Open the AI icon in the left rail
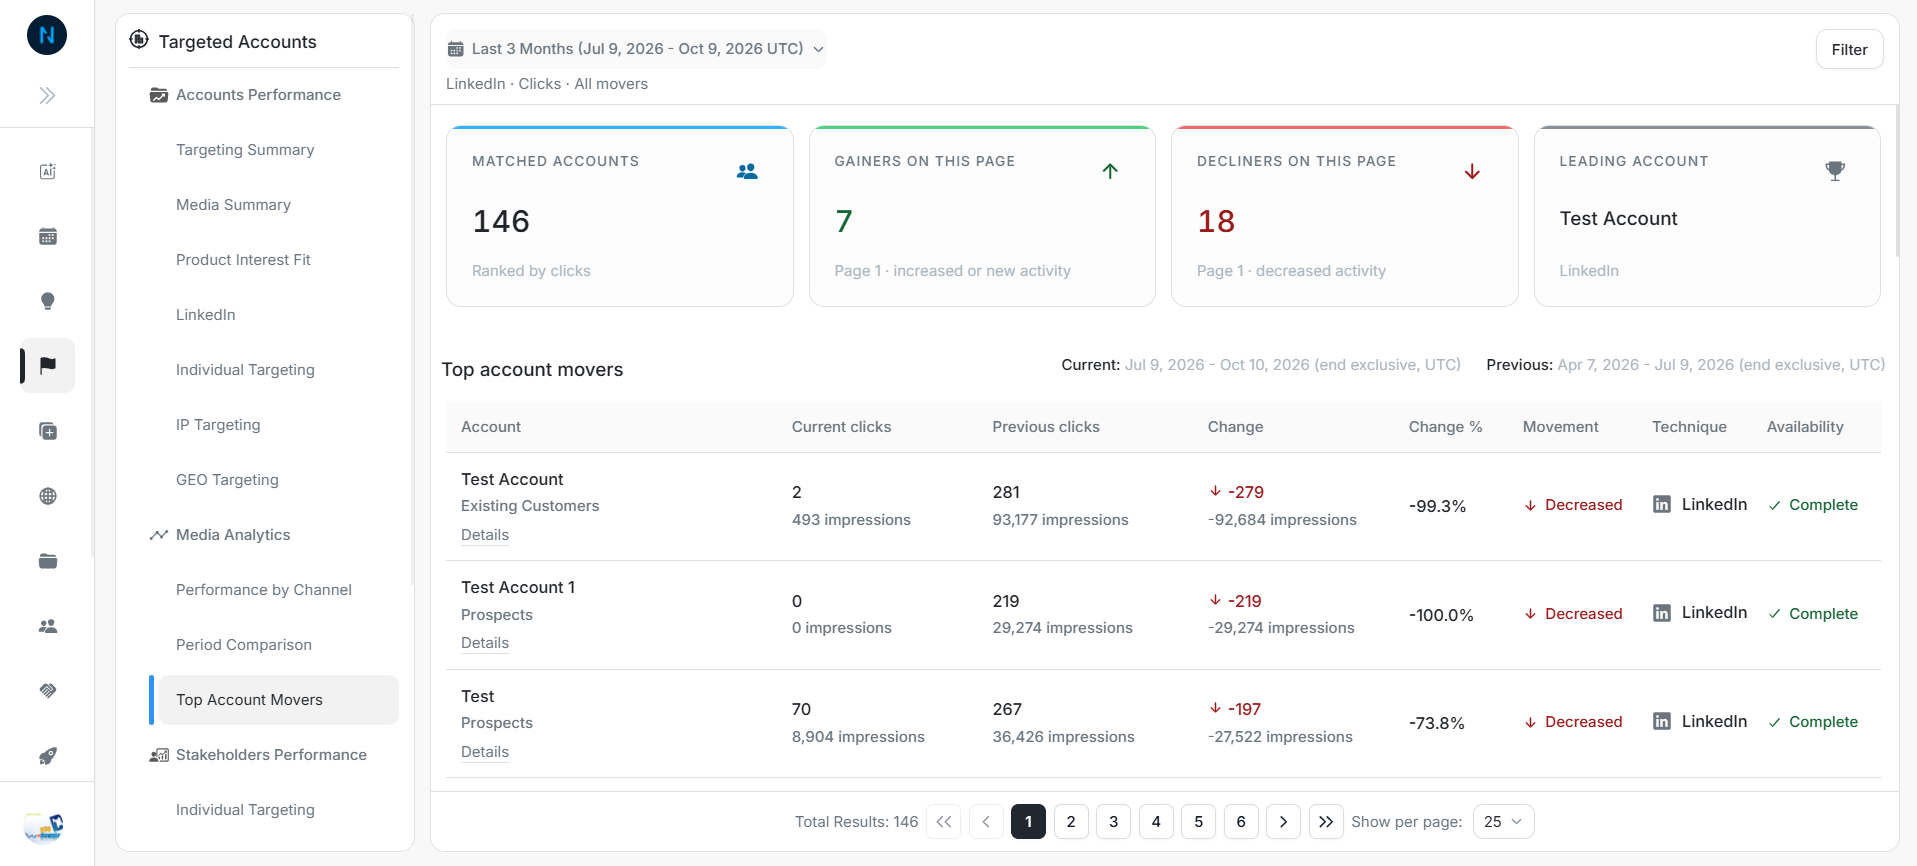Image resolution: width=1917 pixels, height=866 pixels. [47, 171]
